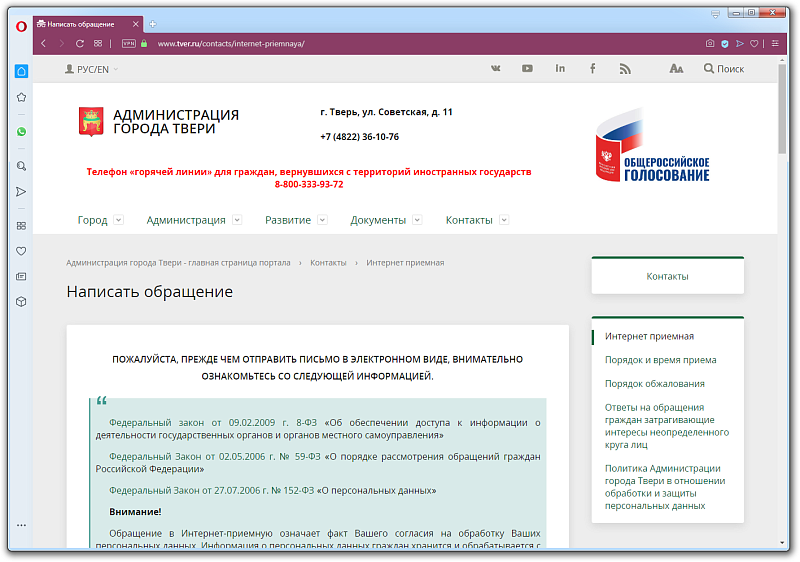
Task: Open the VK social network icon
Action: coord(495,68)
